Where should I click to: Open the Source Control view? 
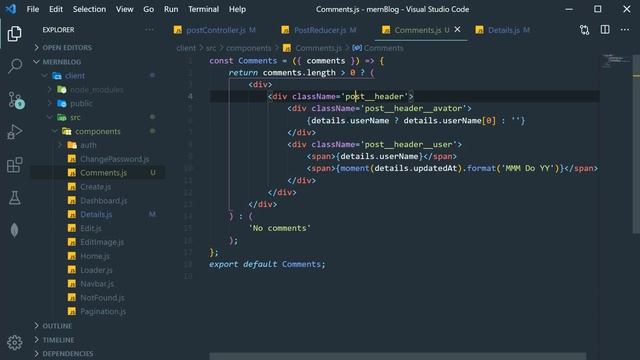tap(16, 100)
